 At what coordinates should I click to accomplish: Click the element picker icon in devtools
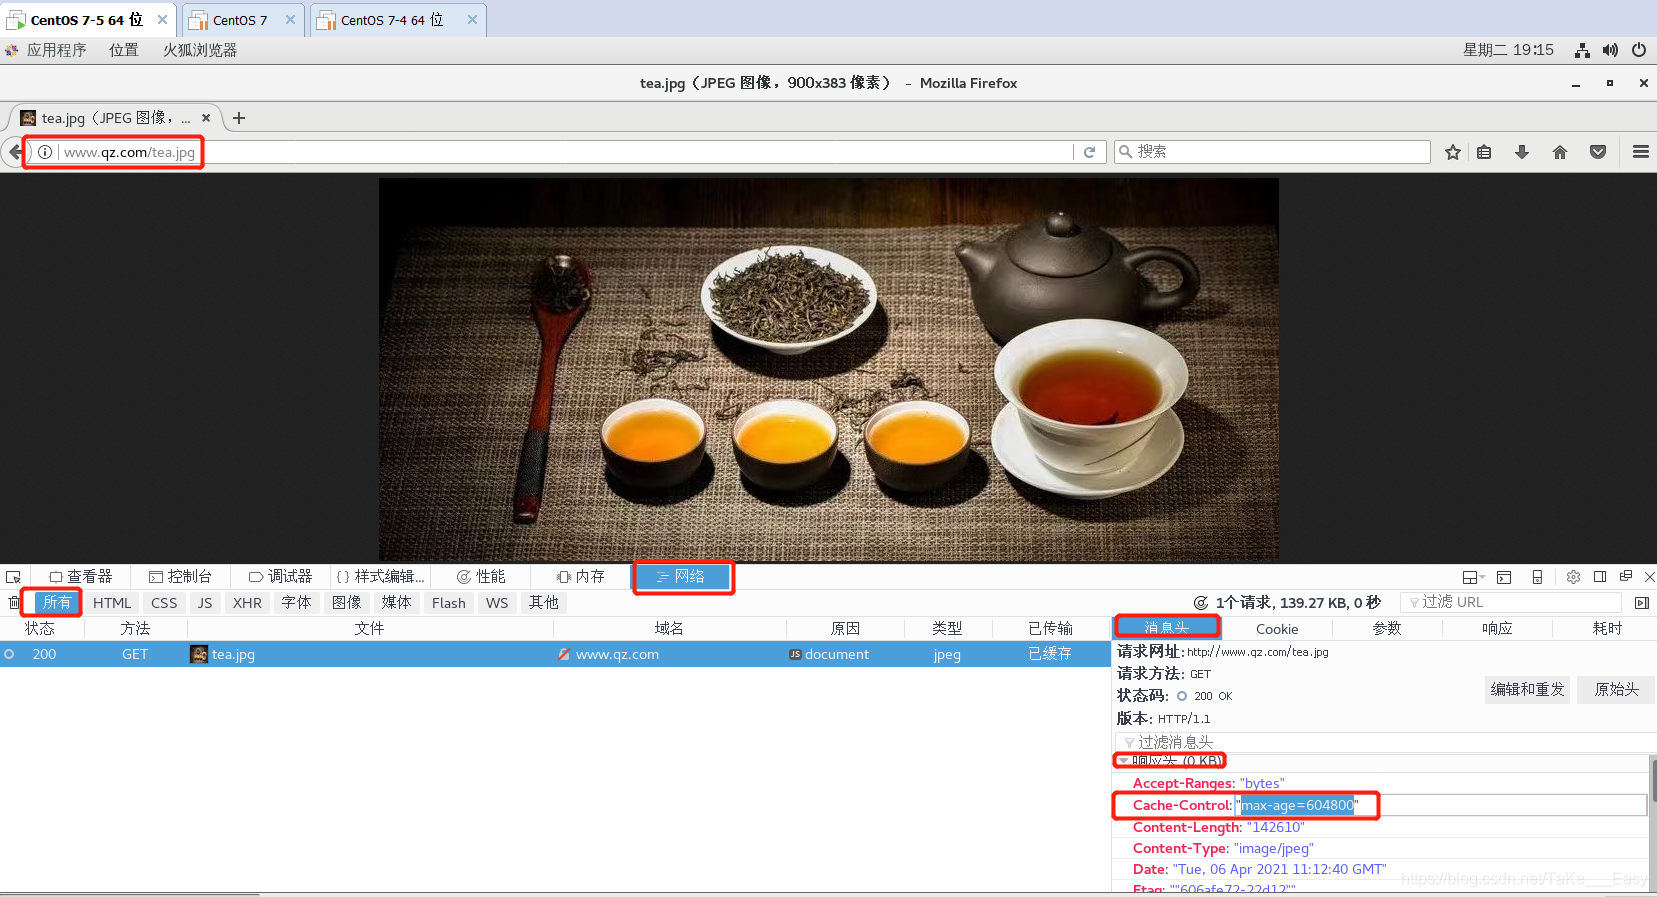coord(13,577)
